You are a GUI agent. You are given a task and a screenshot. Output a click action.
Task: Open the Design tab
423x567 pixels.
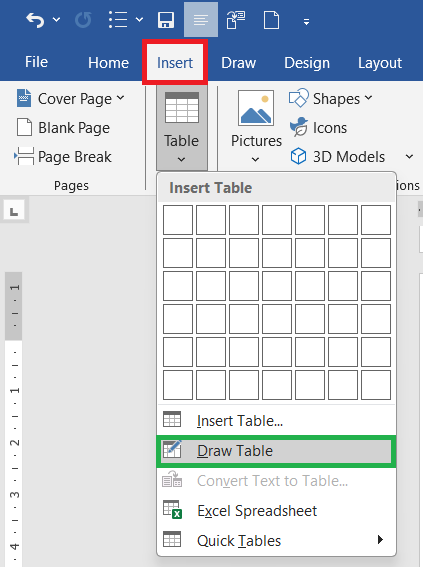[307, 63]
